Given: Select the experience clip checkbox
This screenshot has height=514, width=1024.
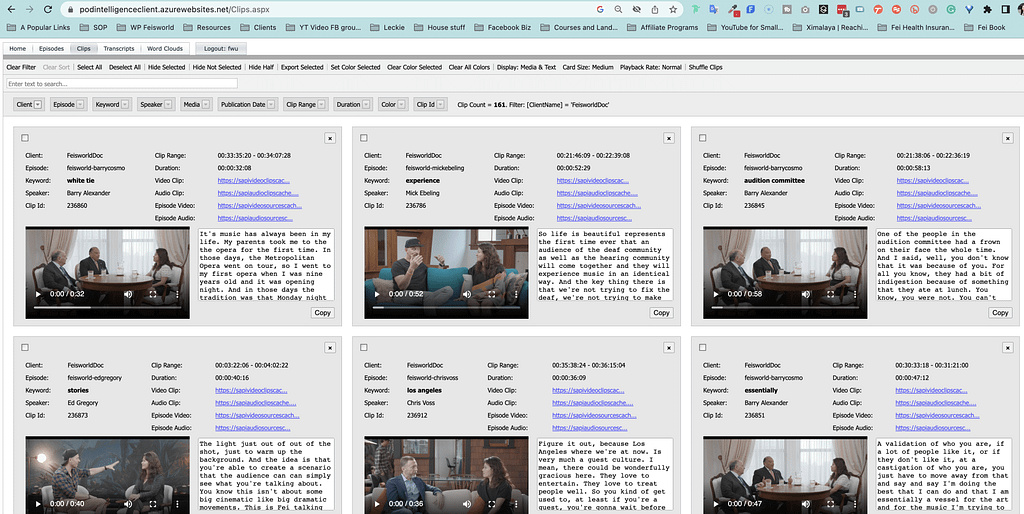Looking at the screenshot, I should click(x=364, y=138).
